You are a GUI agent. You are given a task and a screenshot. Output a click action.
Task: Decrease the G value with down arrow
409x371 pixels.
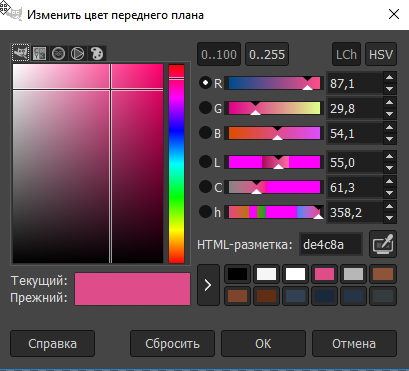tap(389, 114)
